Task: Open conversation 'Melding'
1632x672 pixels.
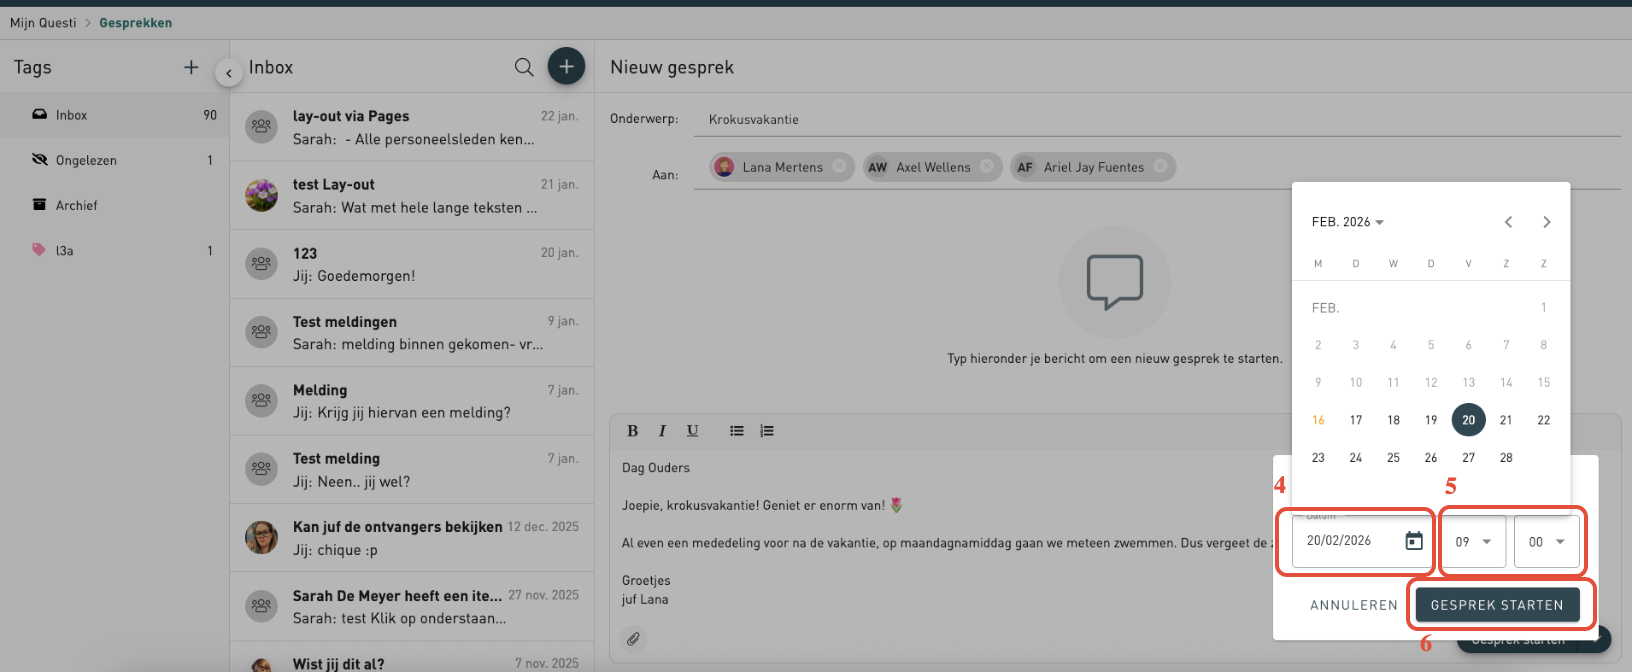Action: point(412,401)
